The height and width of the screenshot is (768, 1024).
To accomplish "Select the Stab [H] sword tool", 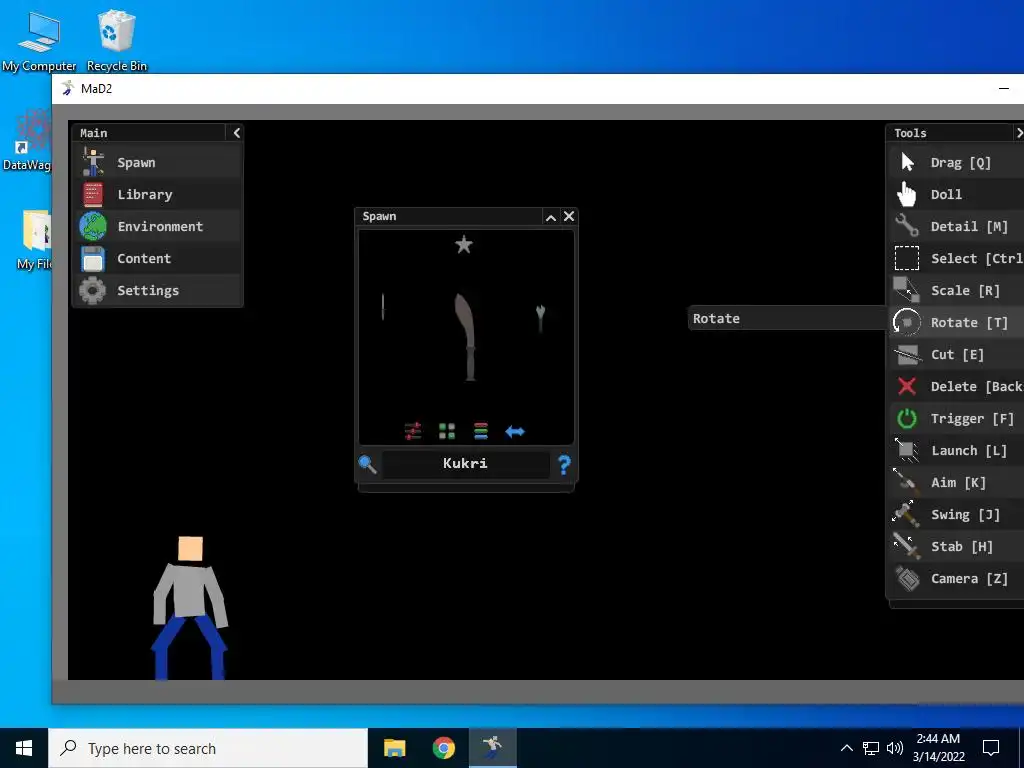I will 957,546.
